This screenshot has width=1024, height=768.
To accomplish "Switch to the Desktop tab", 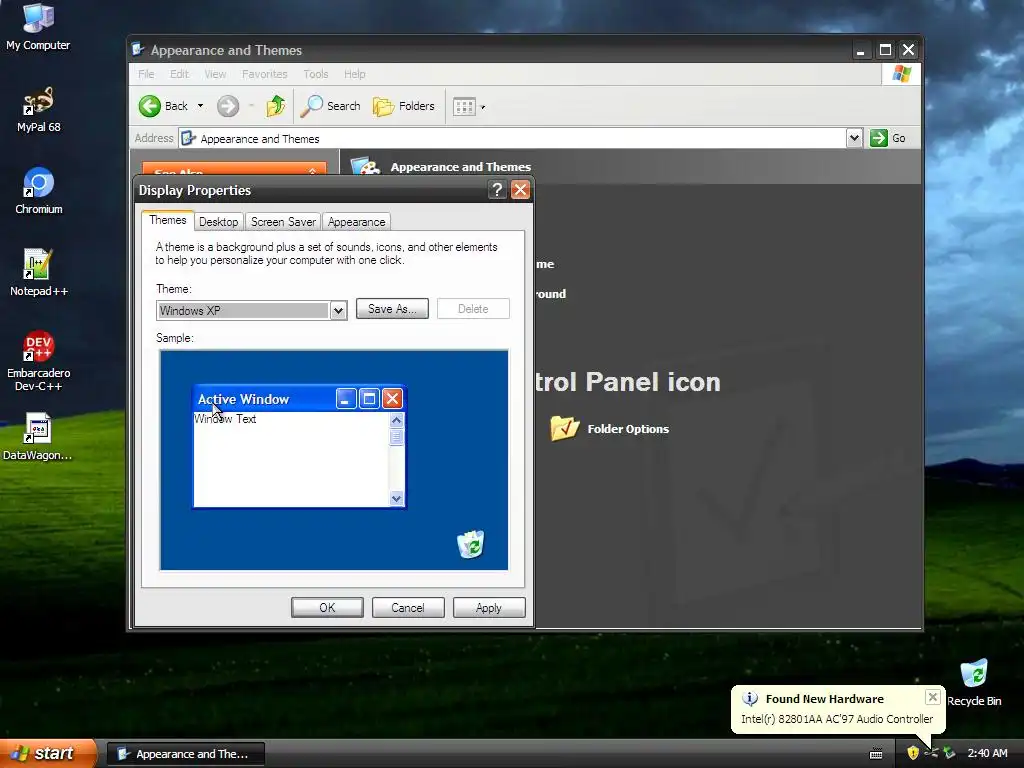I will pyautogui.click(x=218, y=222).
